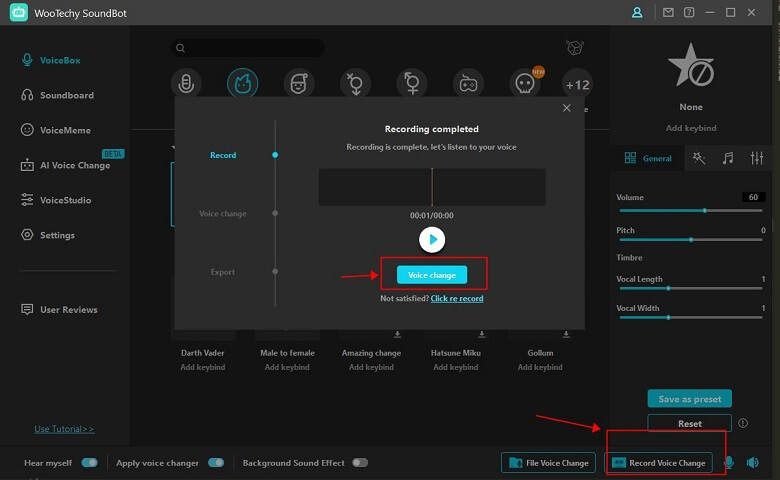
Task: Open the Use Tutorial link
Action: [64, 429]
